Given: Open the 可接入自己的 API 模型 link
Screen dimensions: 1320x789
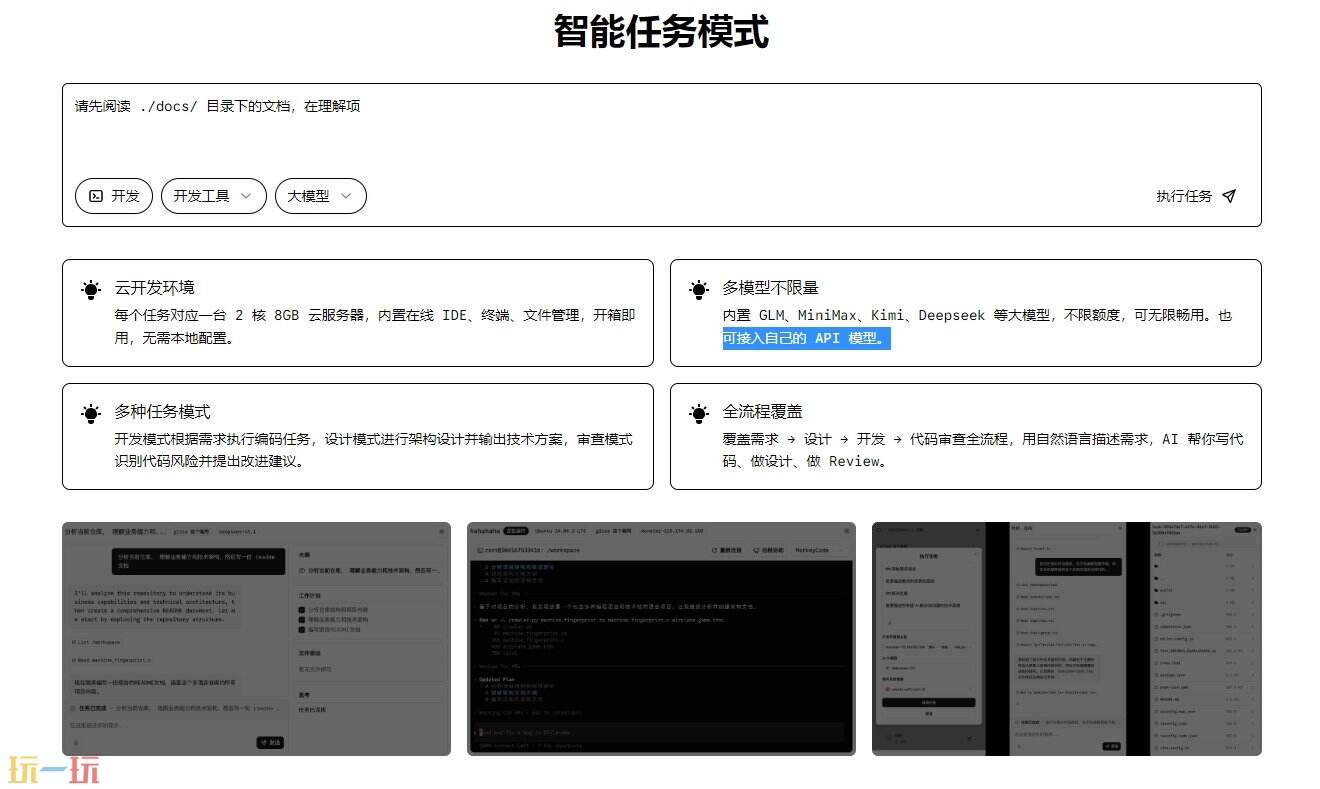Looking at the screenshot, I should (x=806, y=338).
